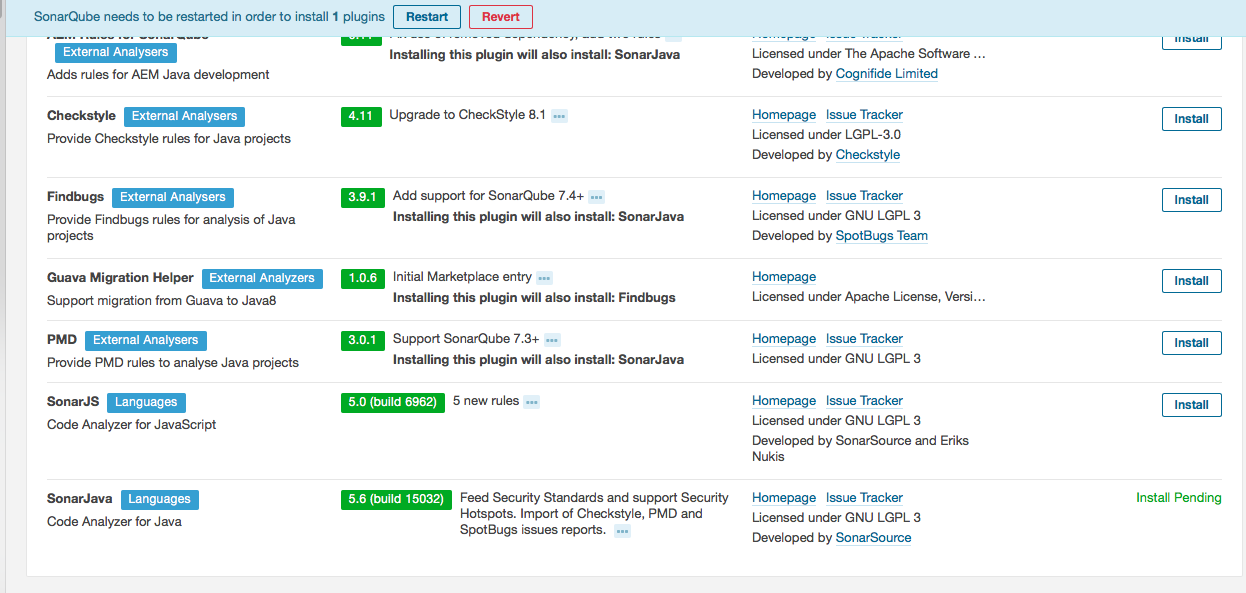
Task: Open the SonarSource developer link for SonarJava
Action: [x=874, y=538]
